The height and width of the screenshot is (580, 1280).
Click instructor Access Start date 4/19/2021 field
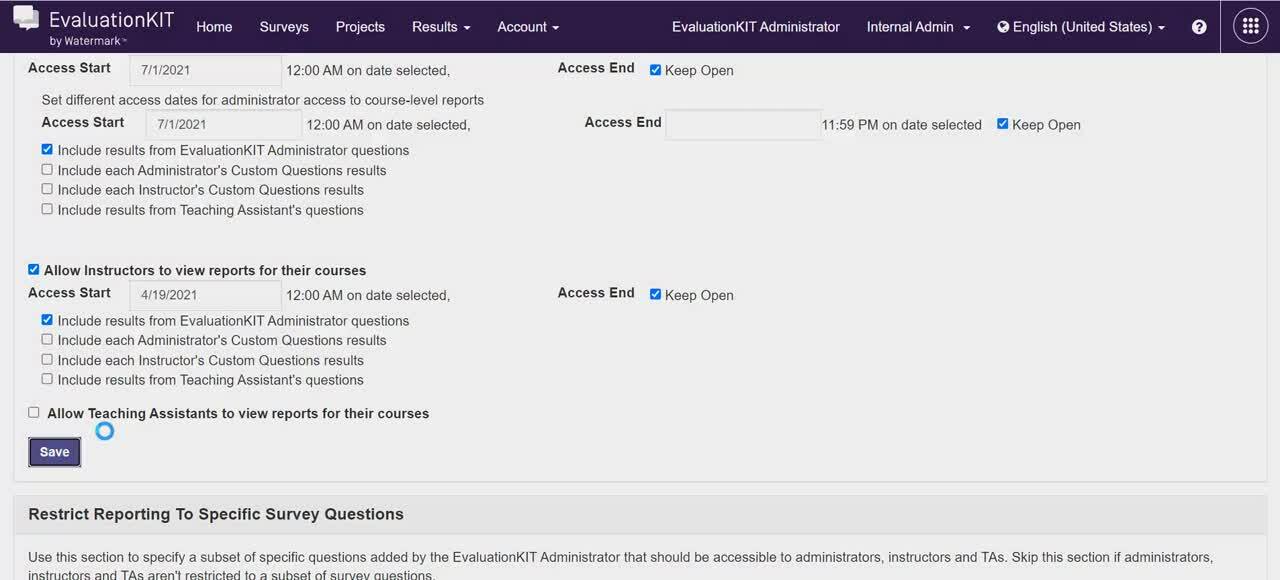coord(206,295)
